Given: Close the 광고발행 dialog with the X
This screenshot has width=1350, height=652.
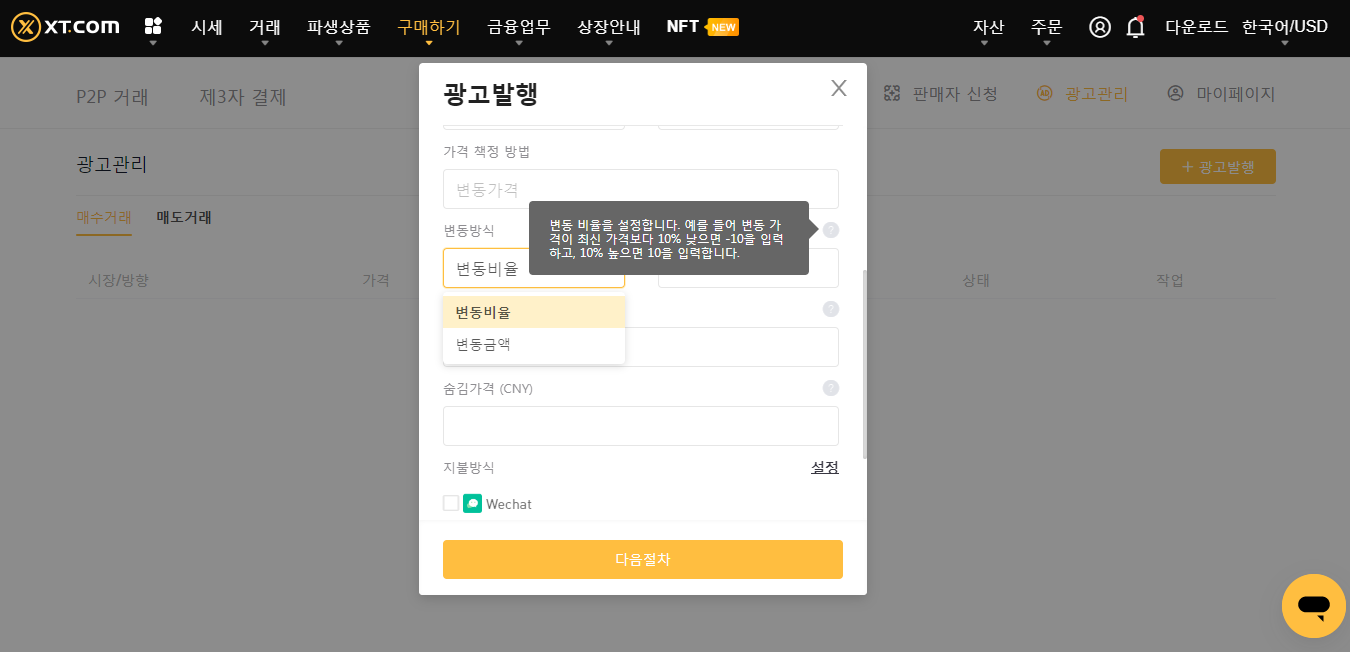Looking at the screenshot, I should [839, 88].
